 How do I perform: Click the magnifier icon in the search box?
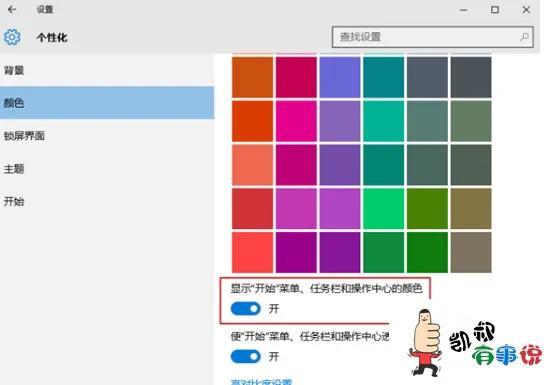(x=524, y=37)
